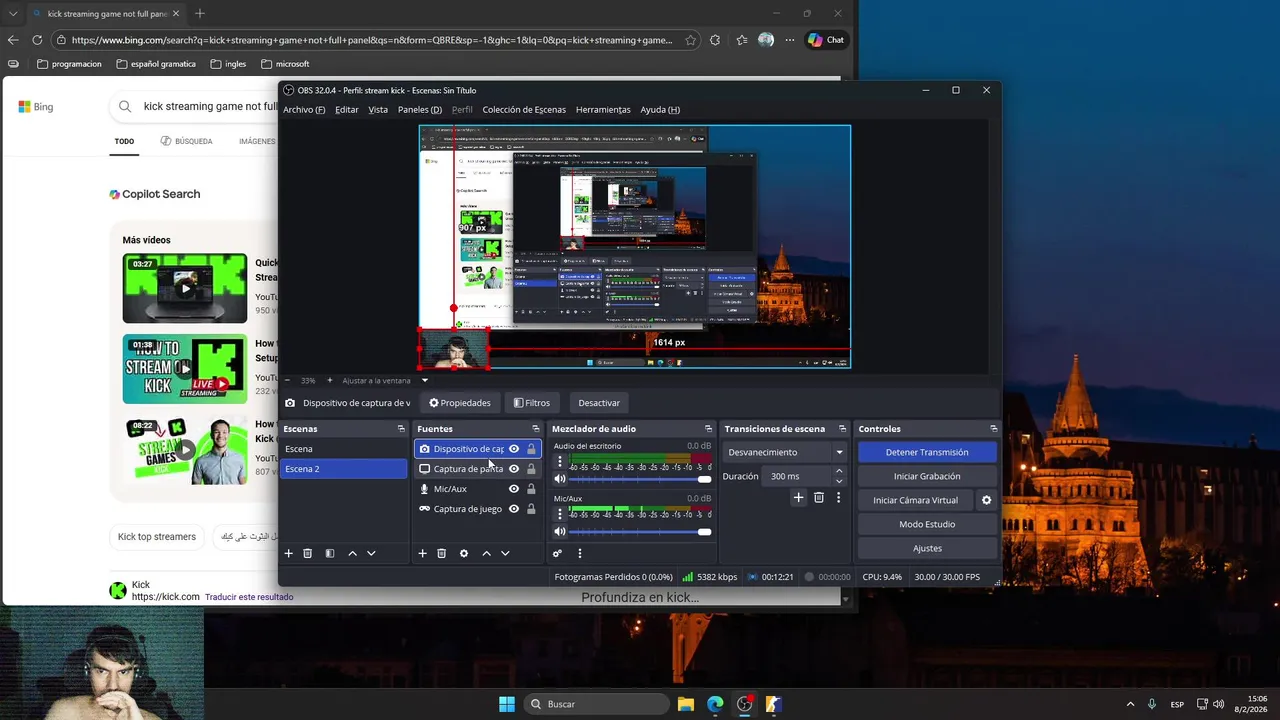The width and height of the screenshot is (1280, 720).
Task: Open the Paneles menu in OBS
Action: (x=420, y=110)
